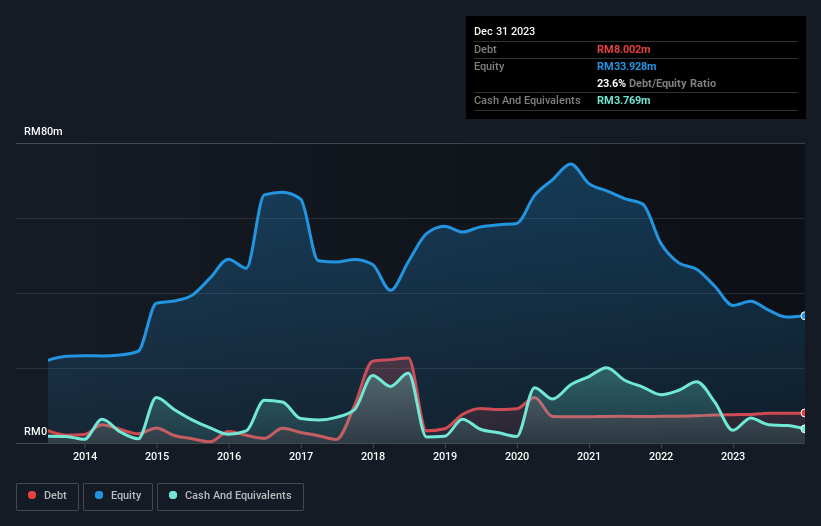The image size is (821, 526).
Task: Click the teal Cash And Equivalents legend dot
Action: 173,495
